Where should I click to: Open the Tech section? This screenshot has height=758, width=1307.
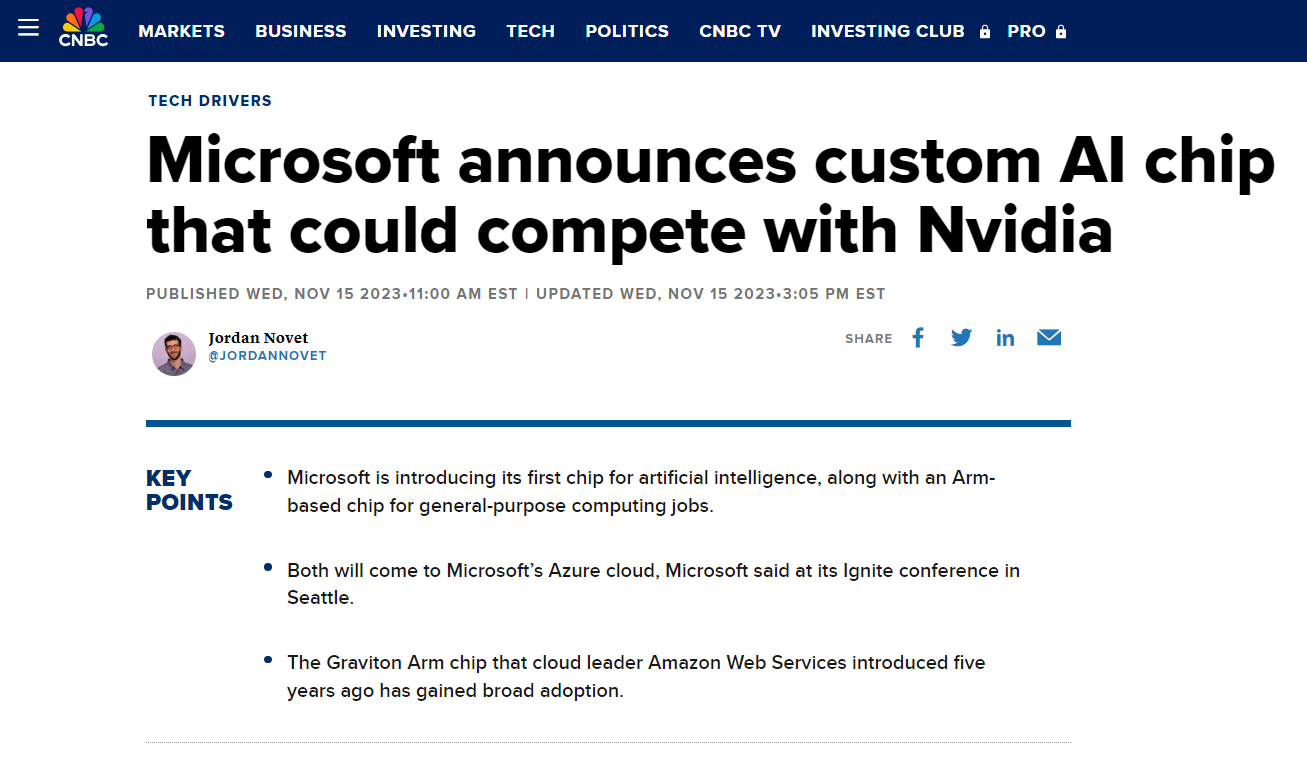click(x=530, y=31)
